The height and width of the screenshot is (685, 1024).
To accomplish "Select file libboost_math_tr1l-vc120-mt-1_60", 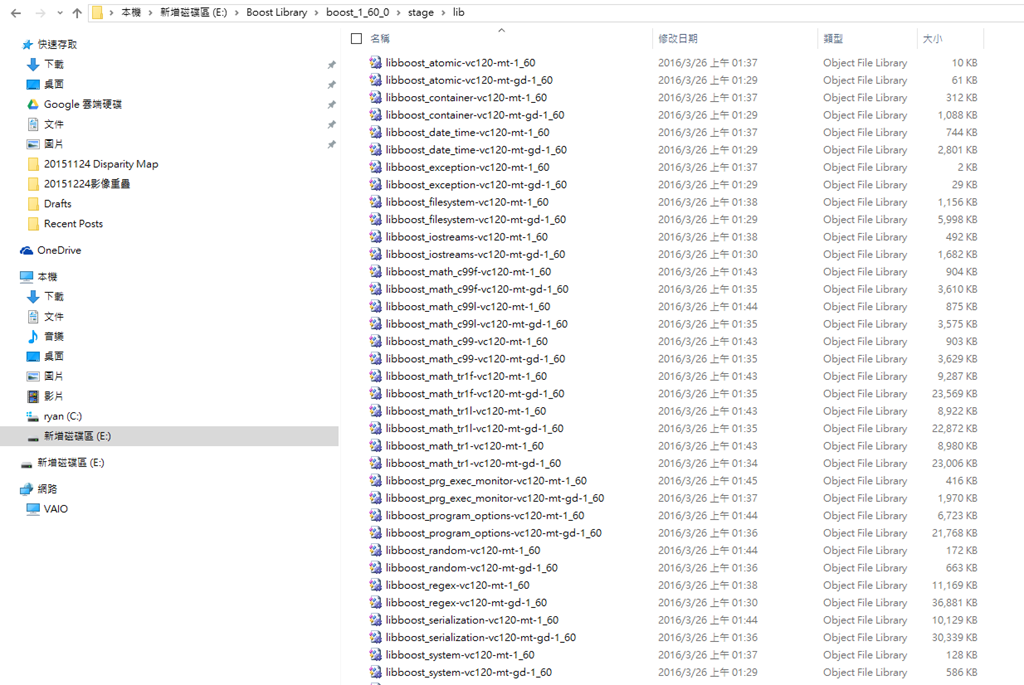I will click(x=466, y=411).
